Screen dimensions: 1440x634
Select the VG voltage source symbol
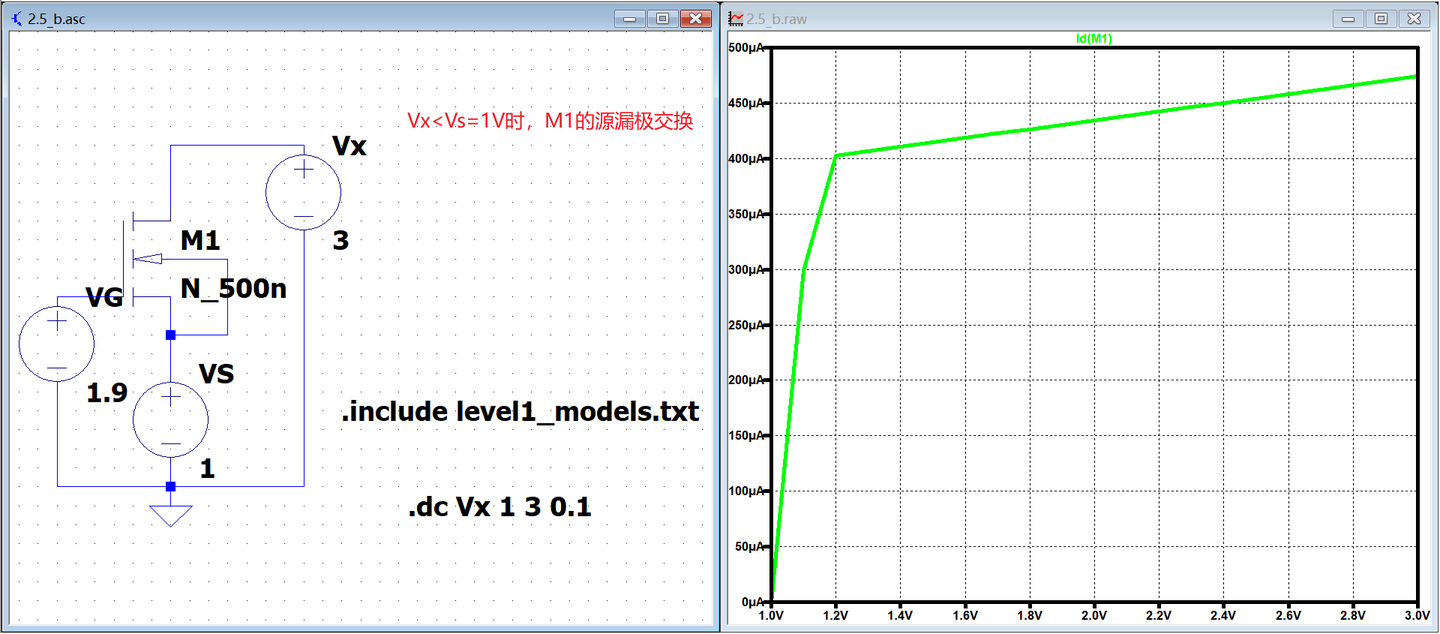(56, 344)
